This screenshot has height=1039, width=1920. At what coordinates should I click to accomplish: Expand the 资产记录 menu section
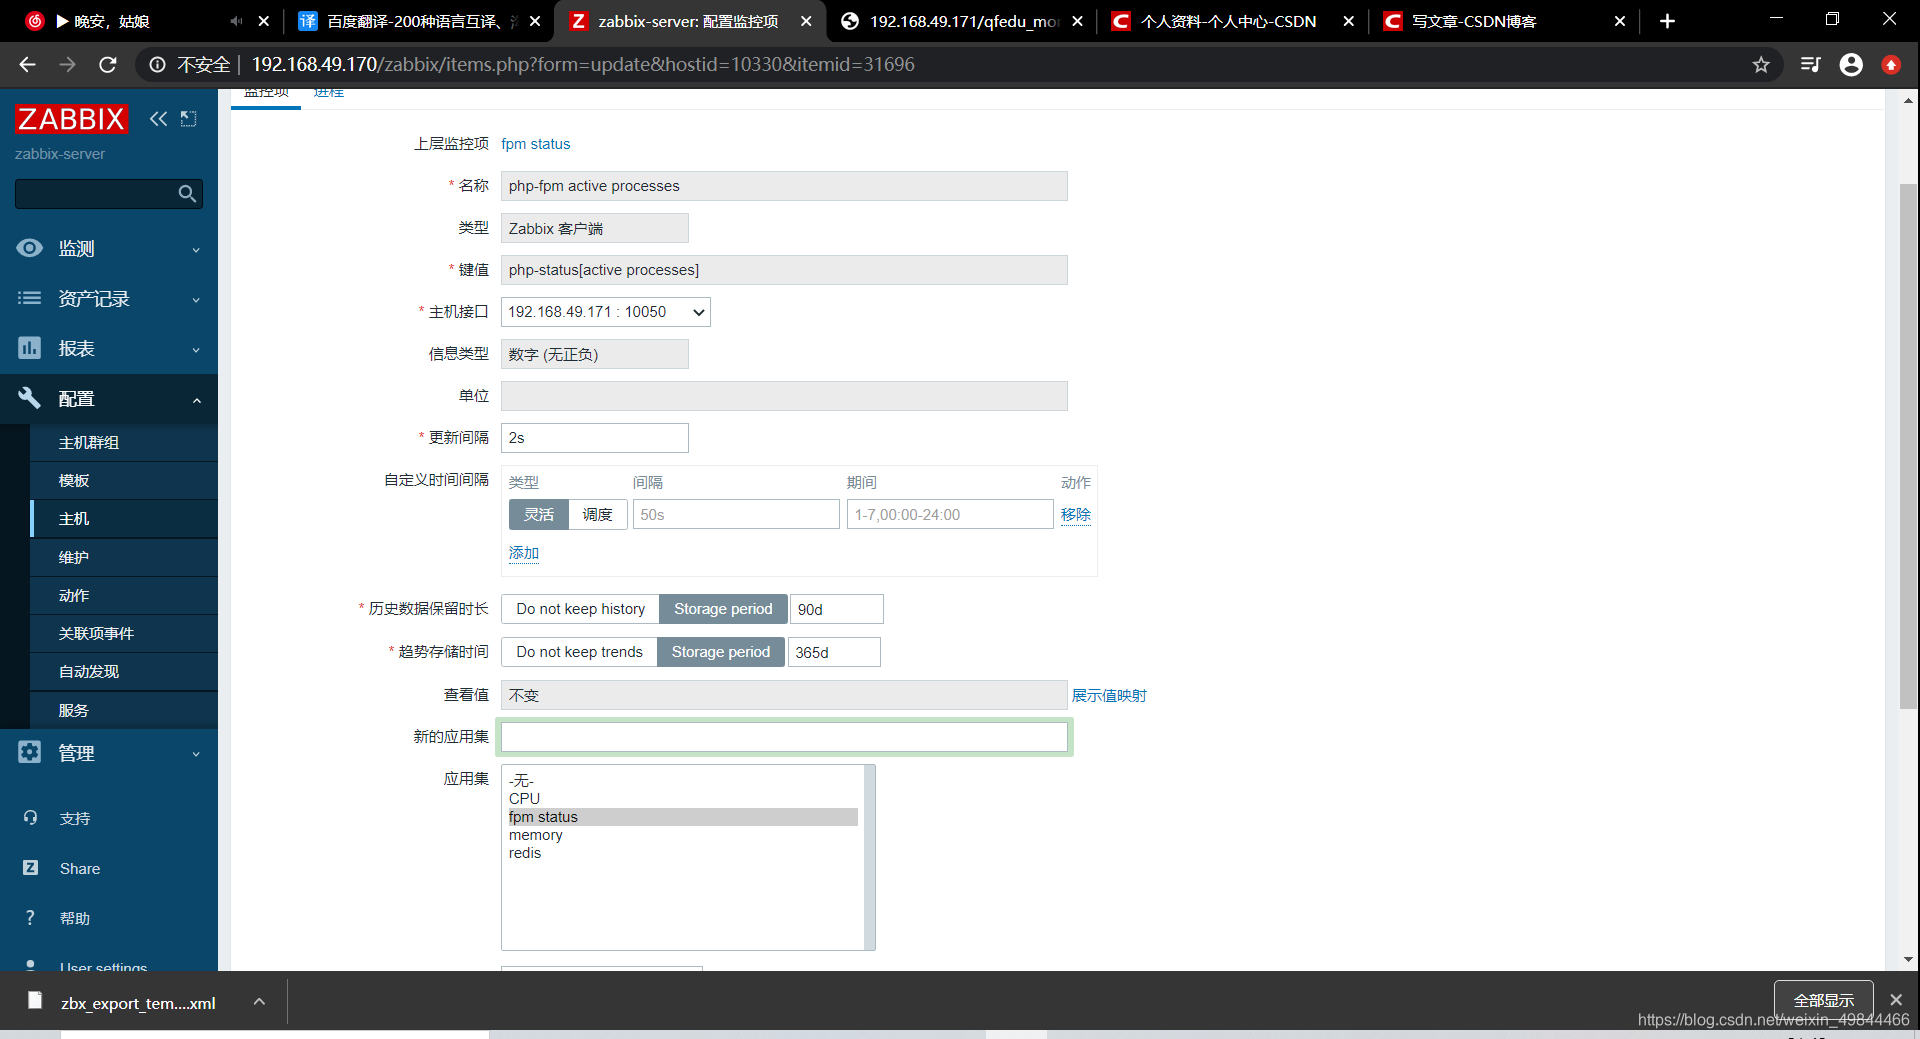[196, 300]
